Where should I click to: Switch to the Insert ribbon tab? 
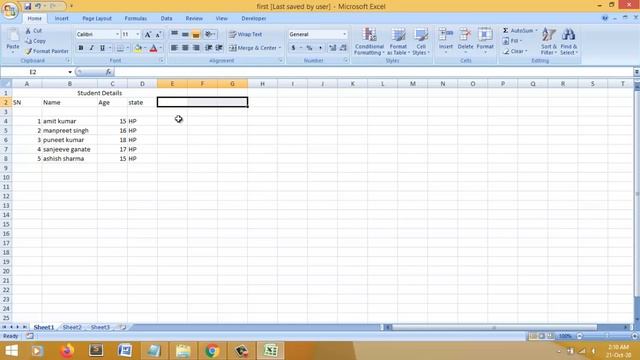62,18
